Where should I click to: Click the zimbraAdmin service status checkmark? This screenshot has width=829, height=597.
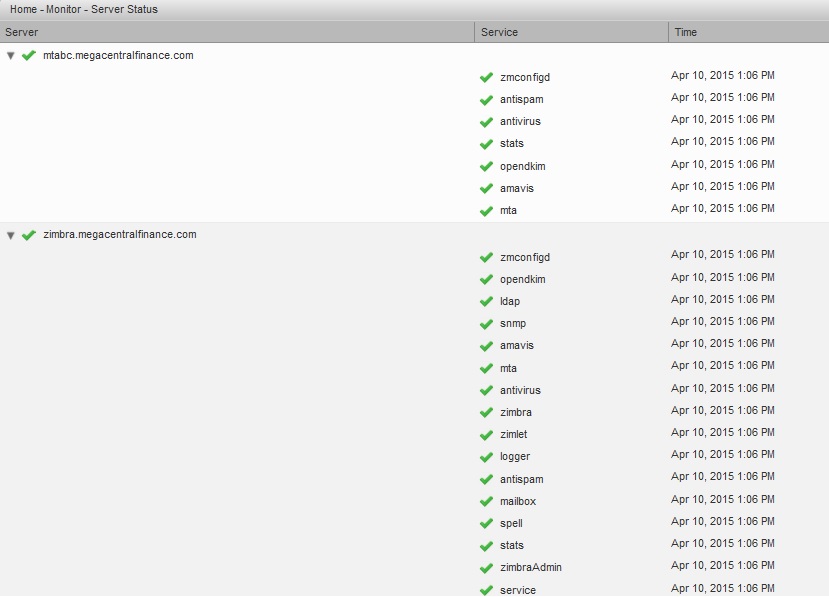click(486, 568)
